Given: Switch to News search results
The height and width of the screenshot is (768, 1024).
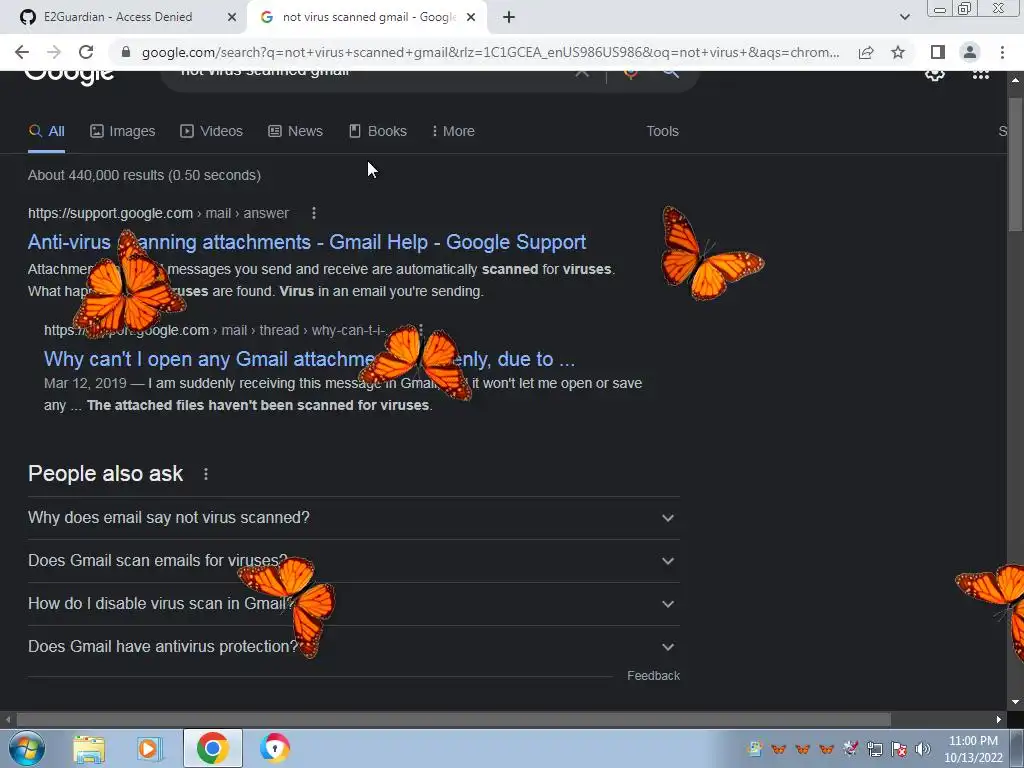Looking at the screenshot, I should (295, 131).
